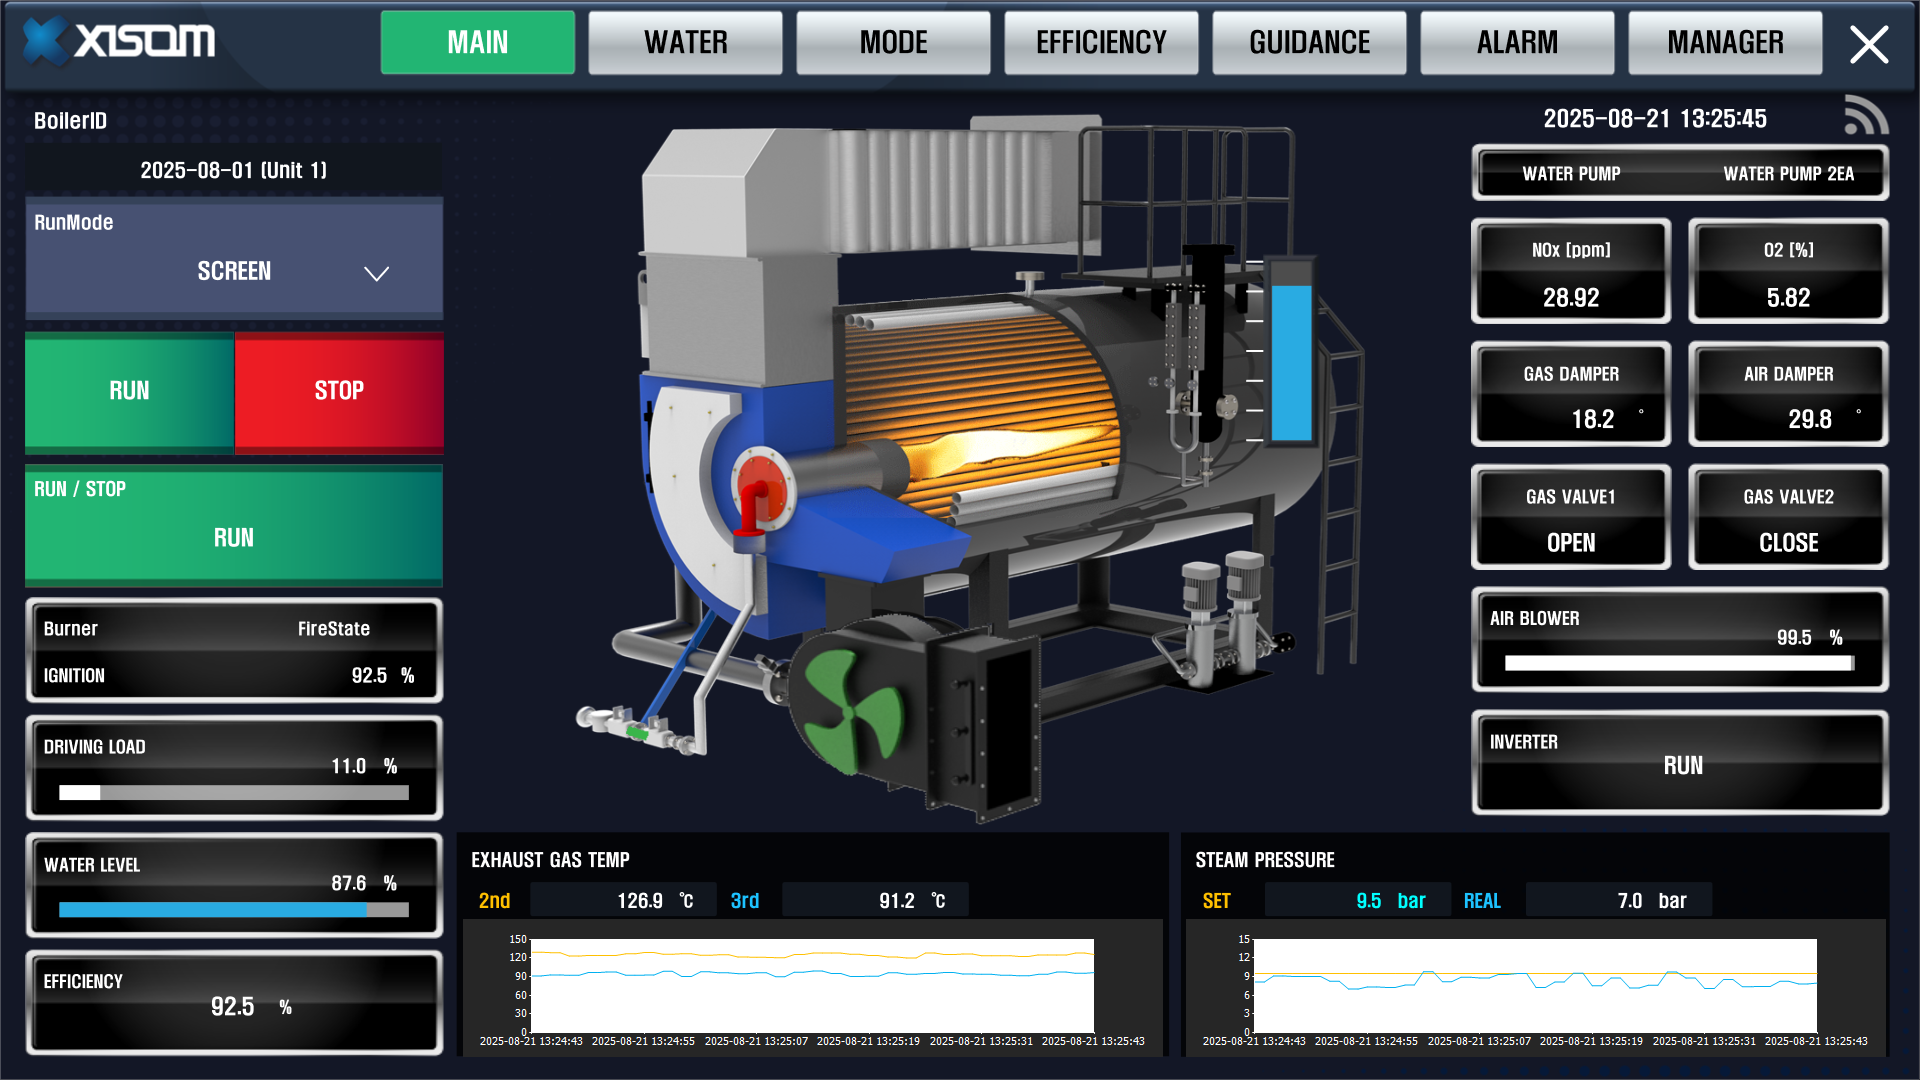This screenshot has height=1080, width=1920.
Task: Switch to the WATER tab
Action: [x=685, y=43]
